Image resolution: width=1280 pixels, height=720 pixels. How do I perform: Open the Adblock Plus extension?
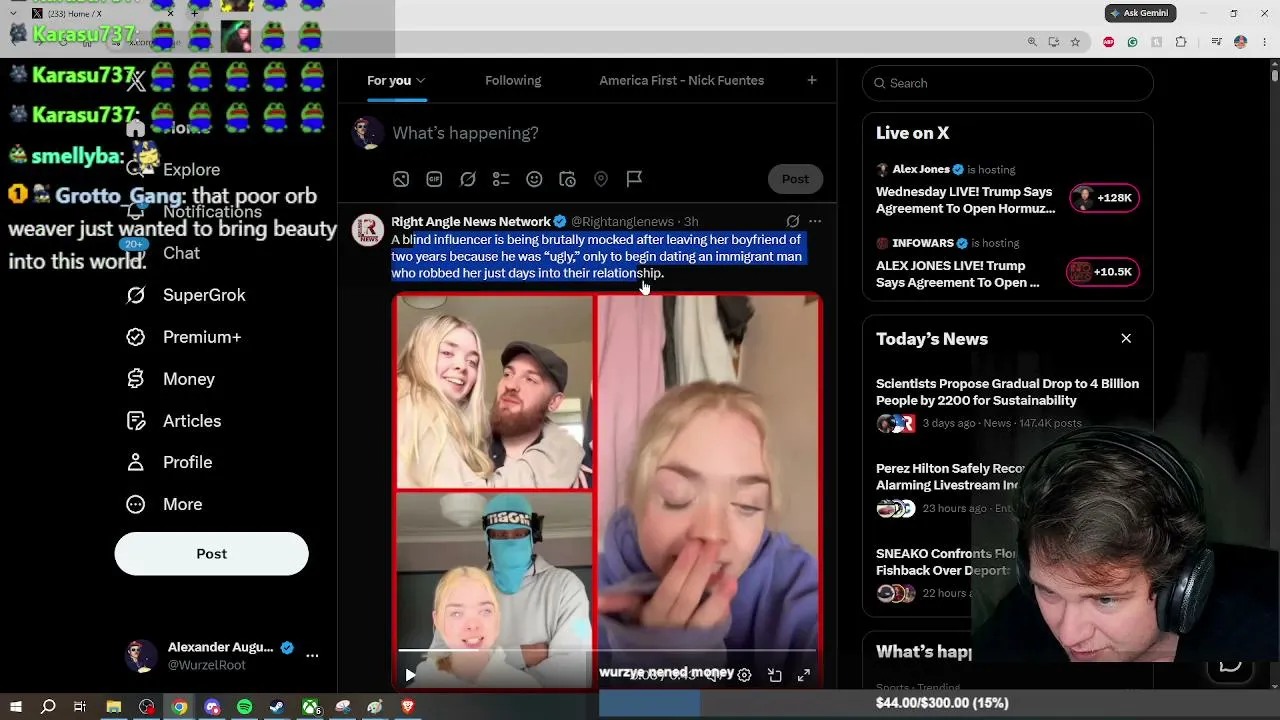(x=1108, y=42)
